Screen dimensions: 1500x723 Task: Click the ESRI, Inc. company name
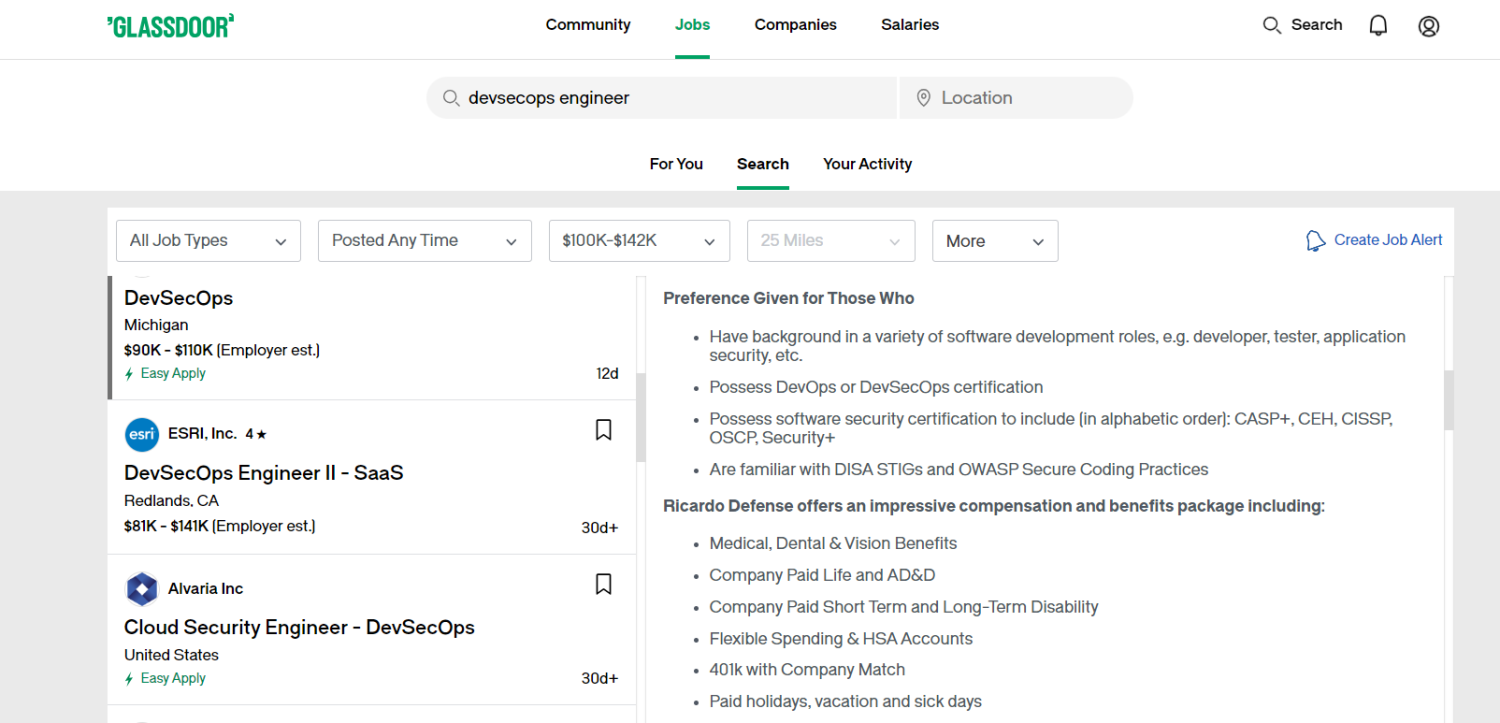[202, 434]
